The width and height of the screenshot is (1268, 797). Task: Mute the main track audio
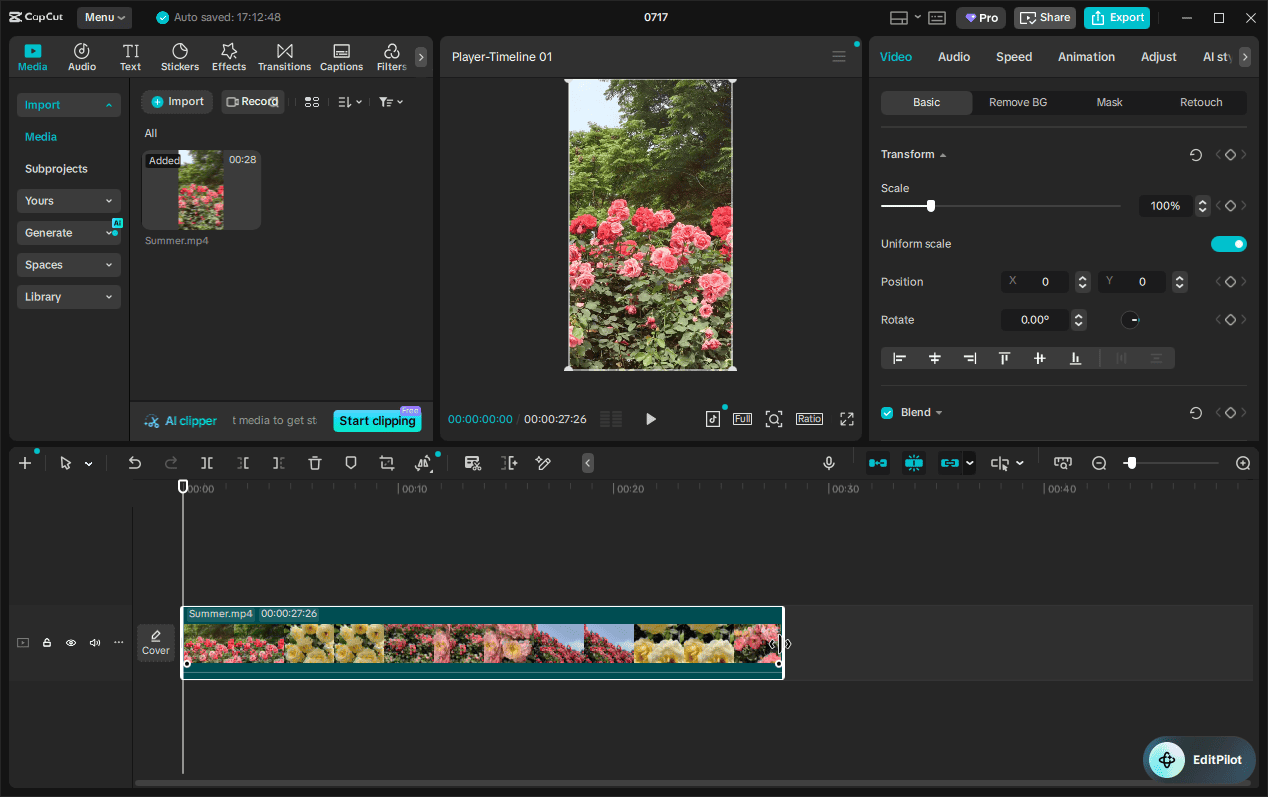point(95,643)
